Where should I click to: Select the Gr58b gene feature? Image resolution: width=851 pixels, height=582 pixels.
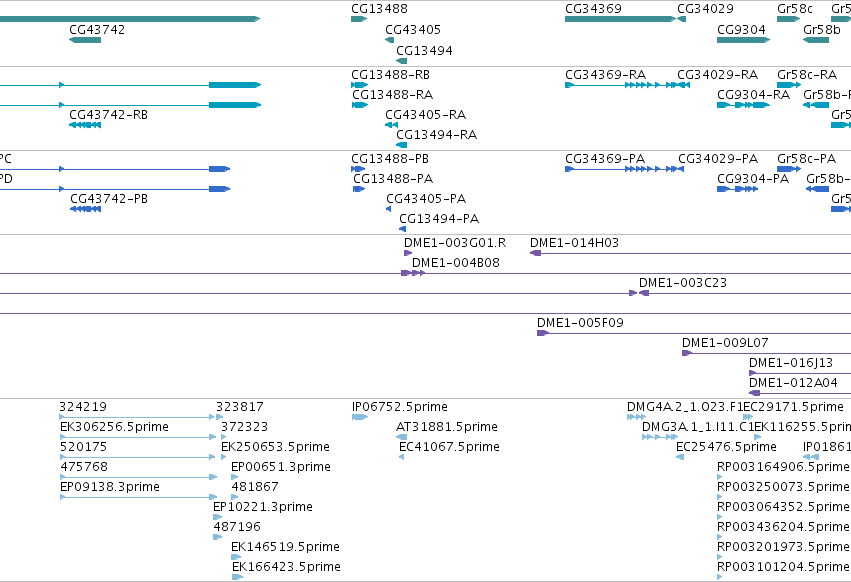click(x=816, y=40)
